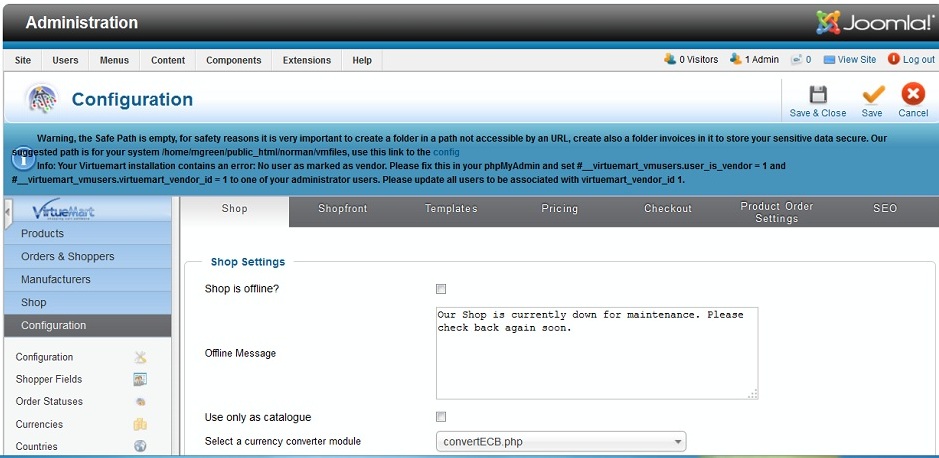Click the red Cancel icon
Screen dimensions: 939x458
(912, 95)
